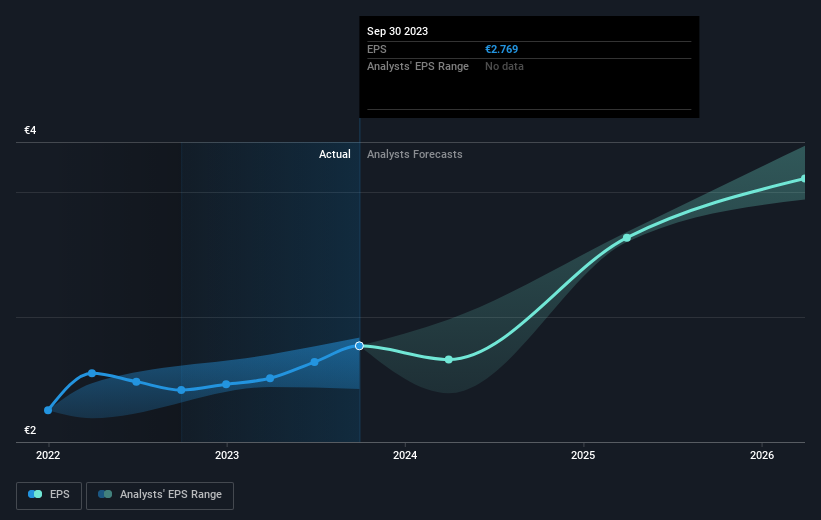
Task: Toggle the Analysts' EPS Range legend
Action: tap(160, 495)
